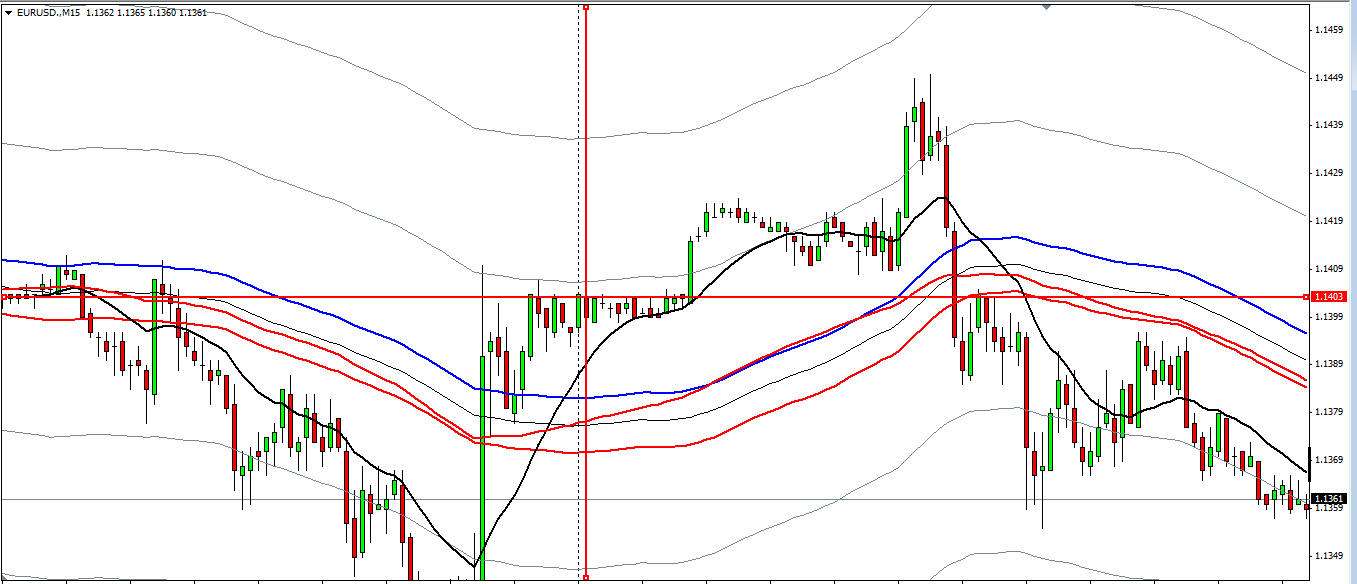Click the 1.1429 price scale value
This screenshot has height=584, width=1357.
[x=1331, y=173]
